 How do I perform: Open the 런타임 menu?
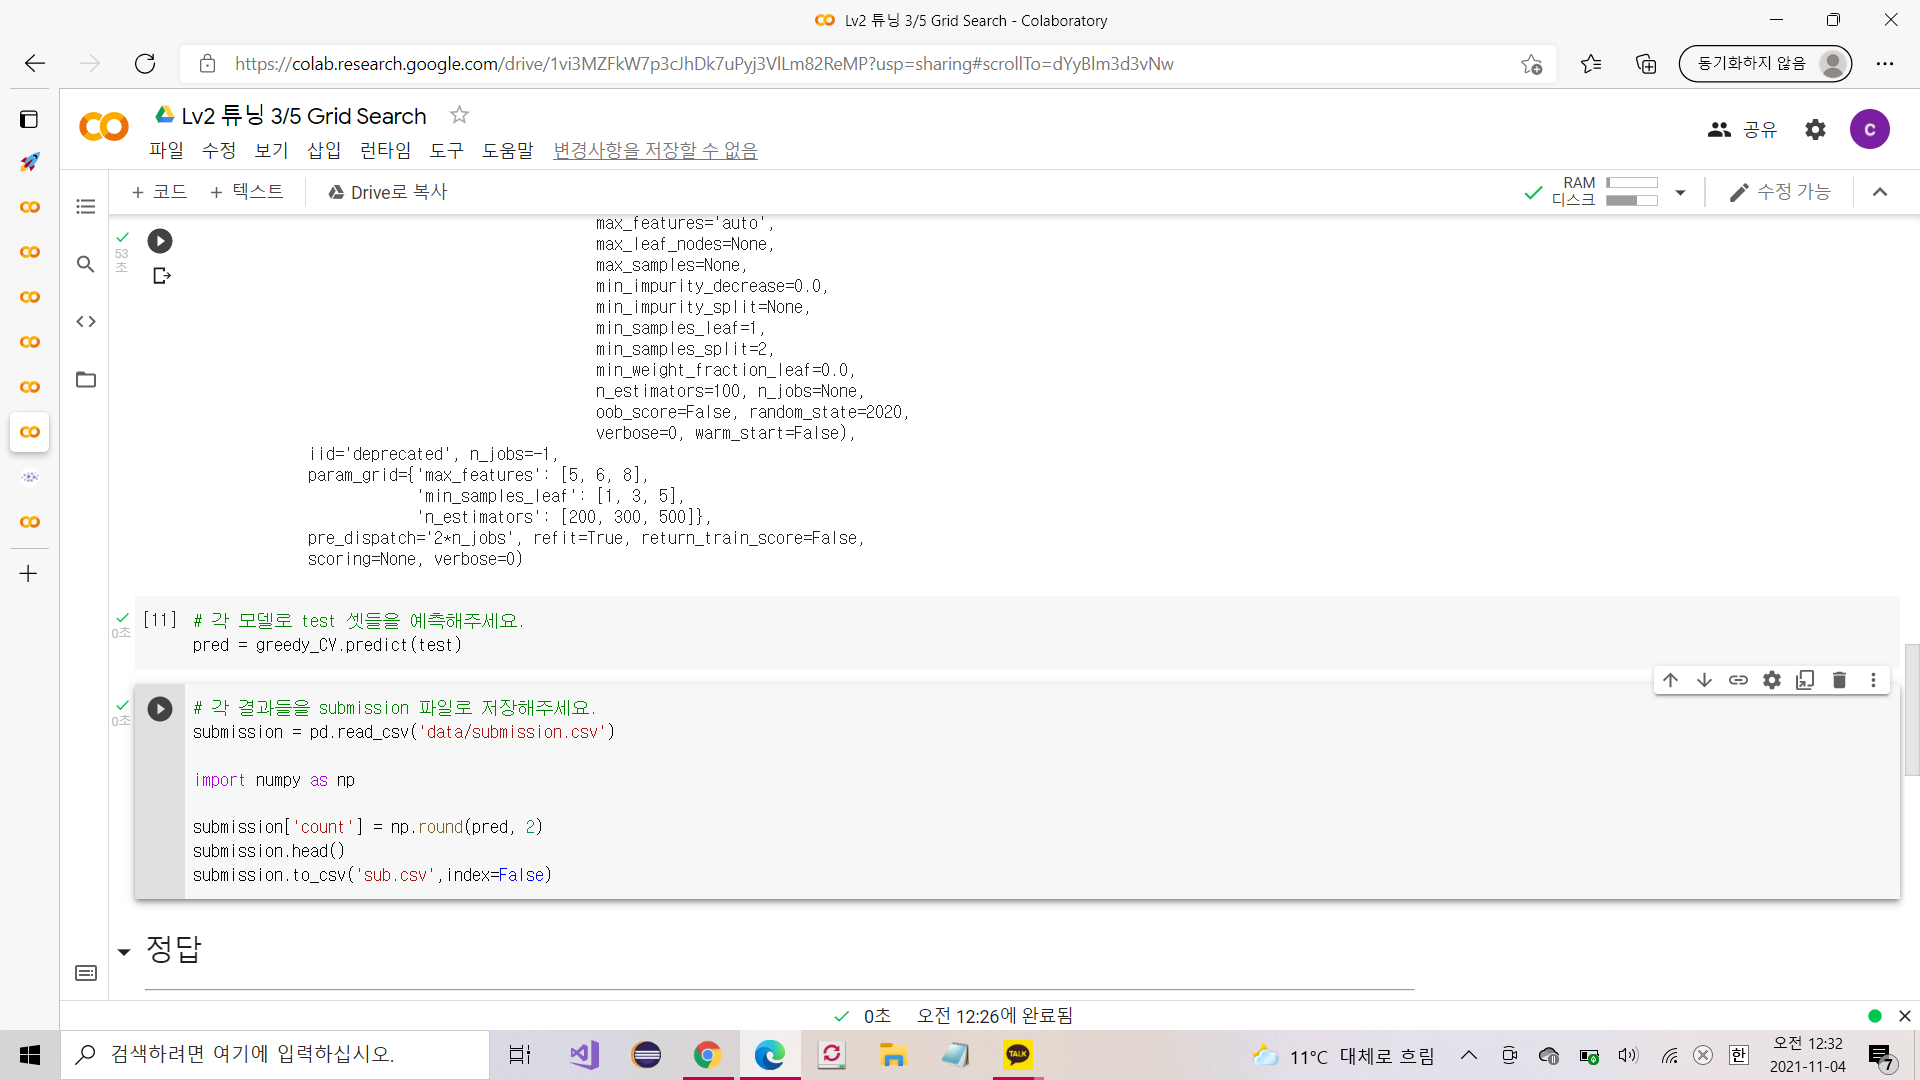coord(385,150)
